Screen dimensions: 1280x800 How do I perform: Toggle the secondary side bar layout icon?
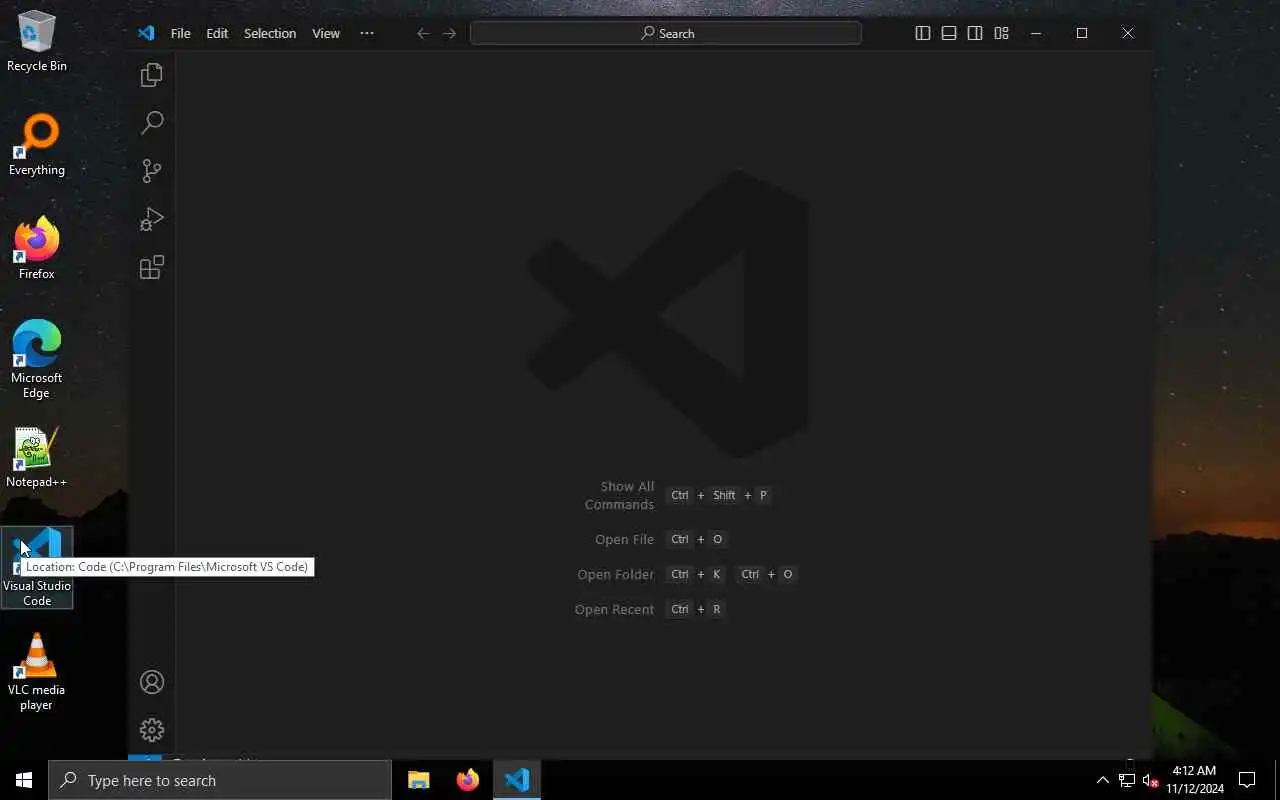pos(975,33)
